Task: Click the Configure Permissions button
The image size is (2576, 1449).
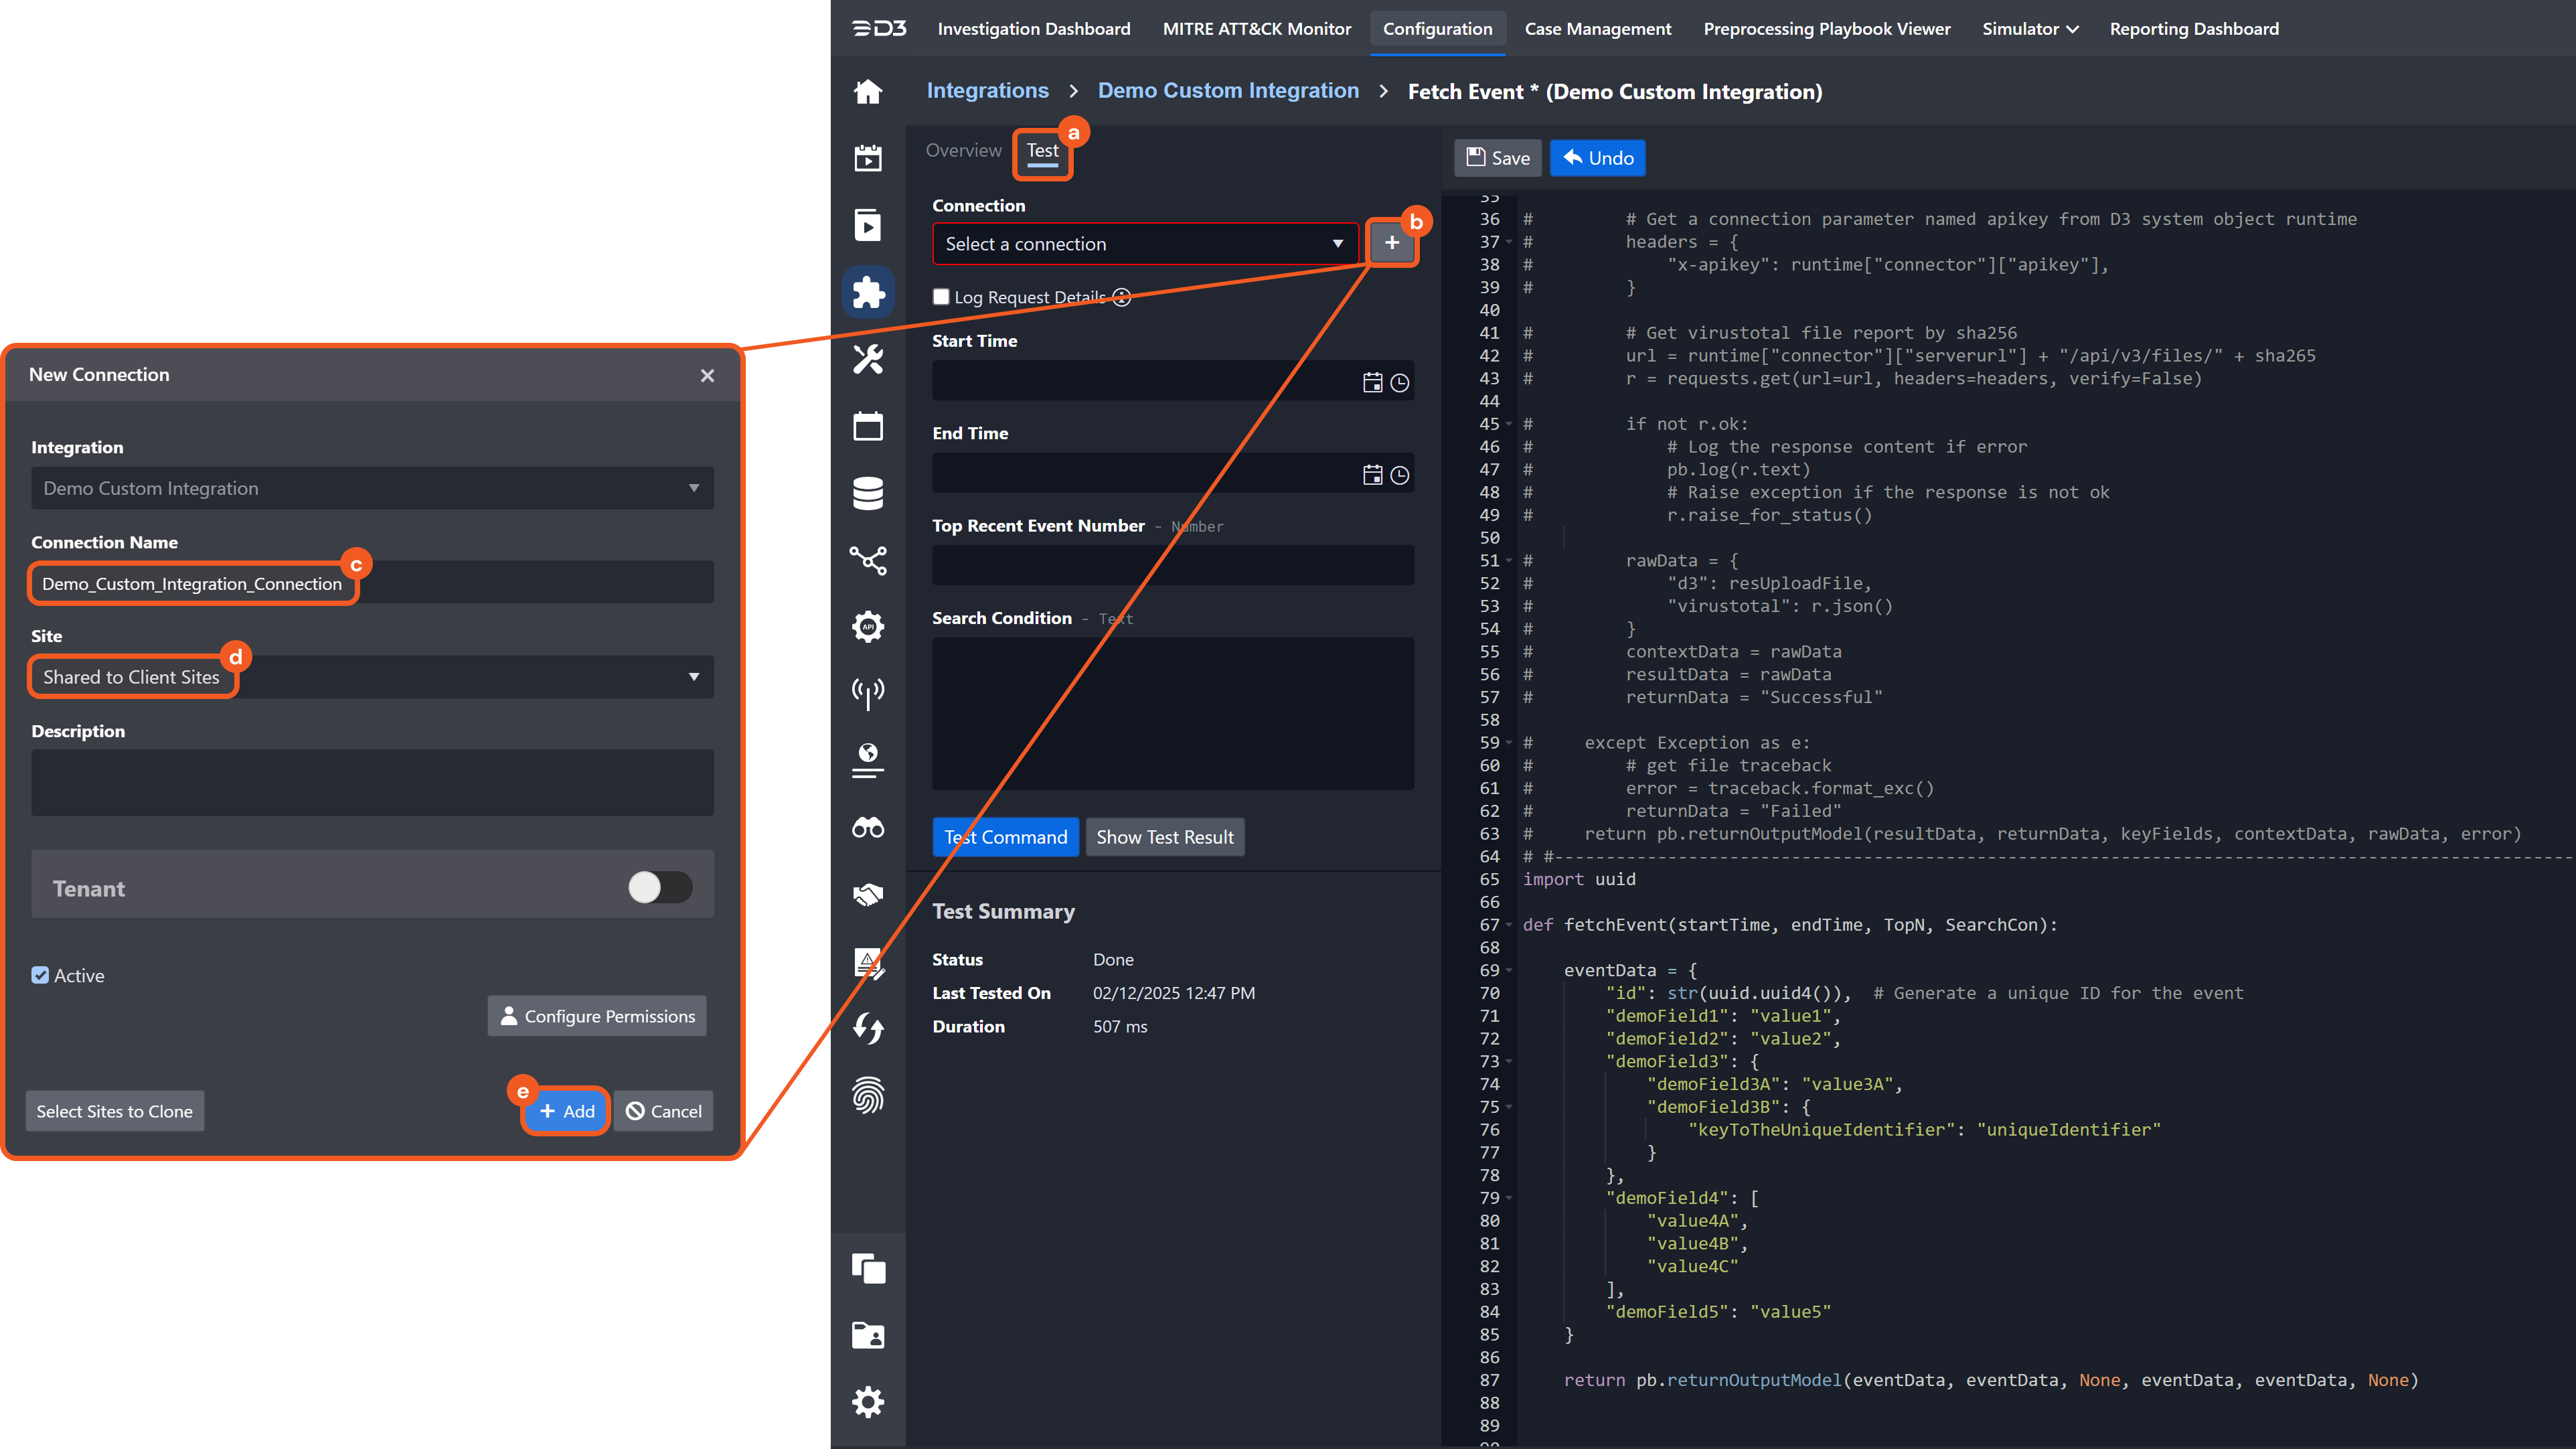Action: (597, 1015)
